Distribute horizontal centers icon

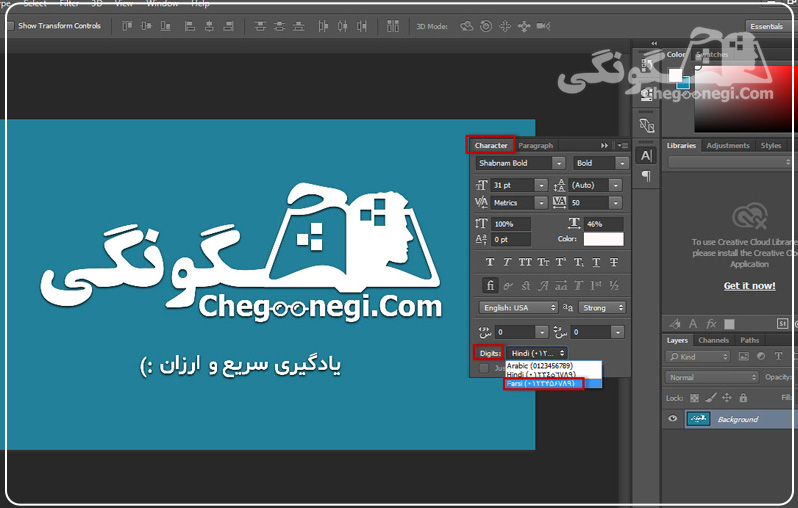[x=343, y=26]
